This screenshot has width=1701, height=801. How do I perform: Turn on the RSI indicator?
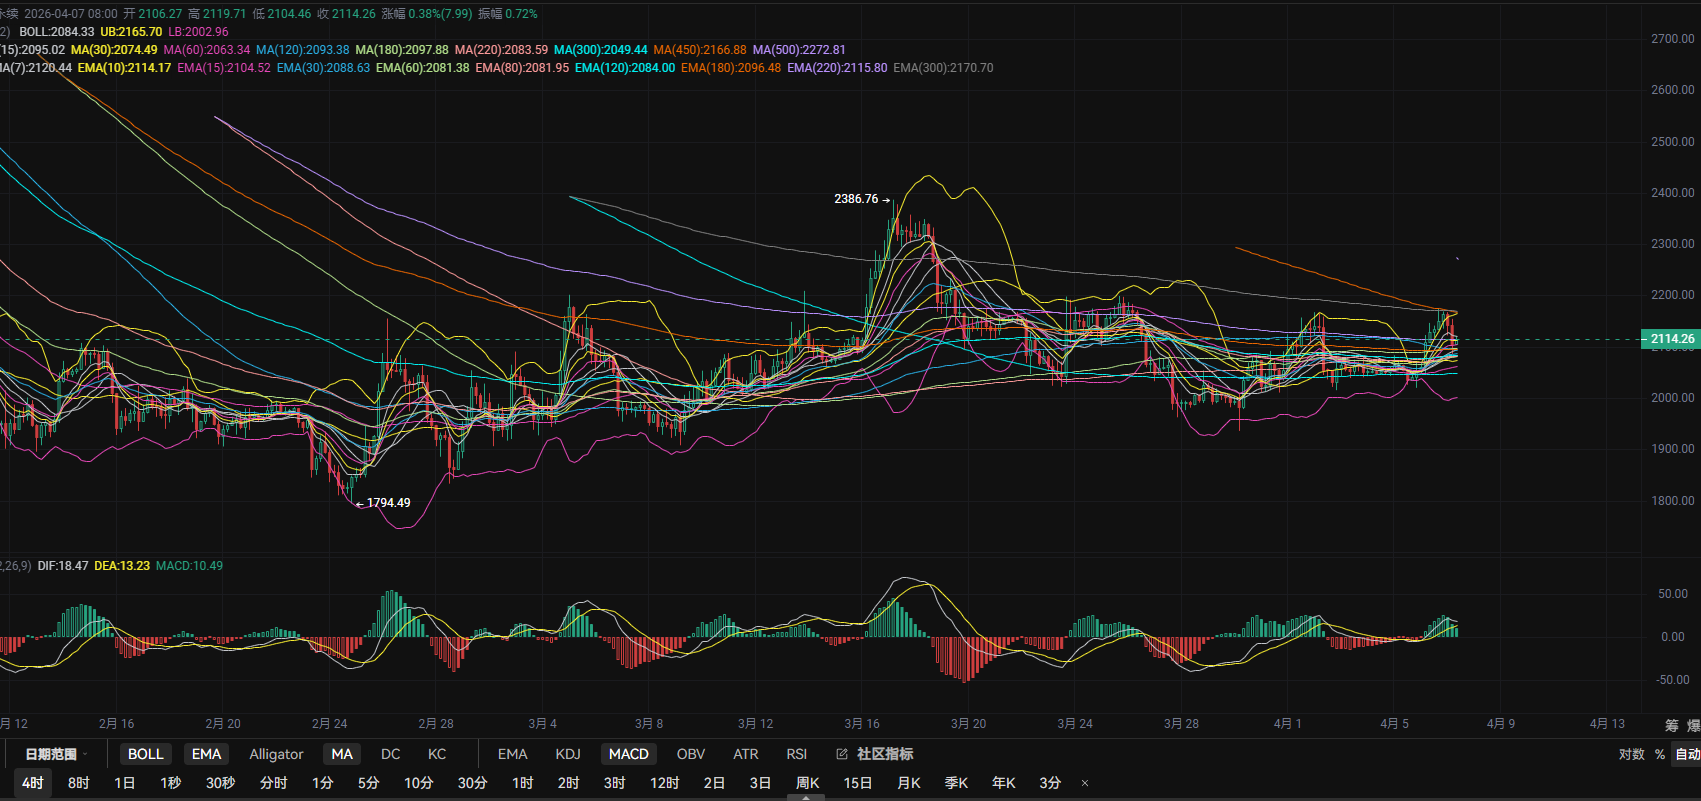[x=796, y=754]
